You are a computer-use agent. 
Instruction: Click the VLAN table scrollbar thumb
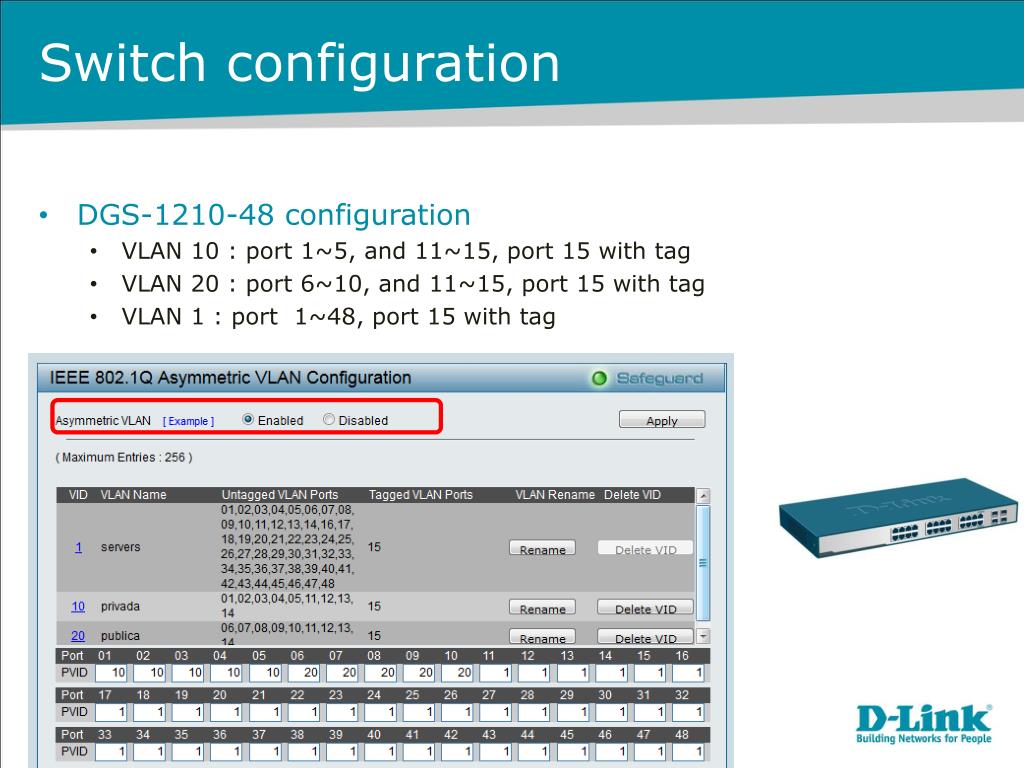[x=703, y=563]
